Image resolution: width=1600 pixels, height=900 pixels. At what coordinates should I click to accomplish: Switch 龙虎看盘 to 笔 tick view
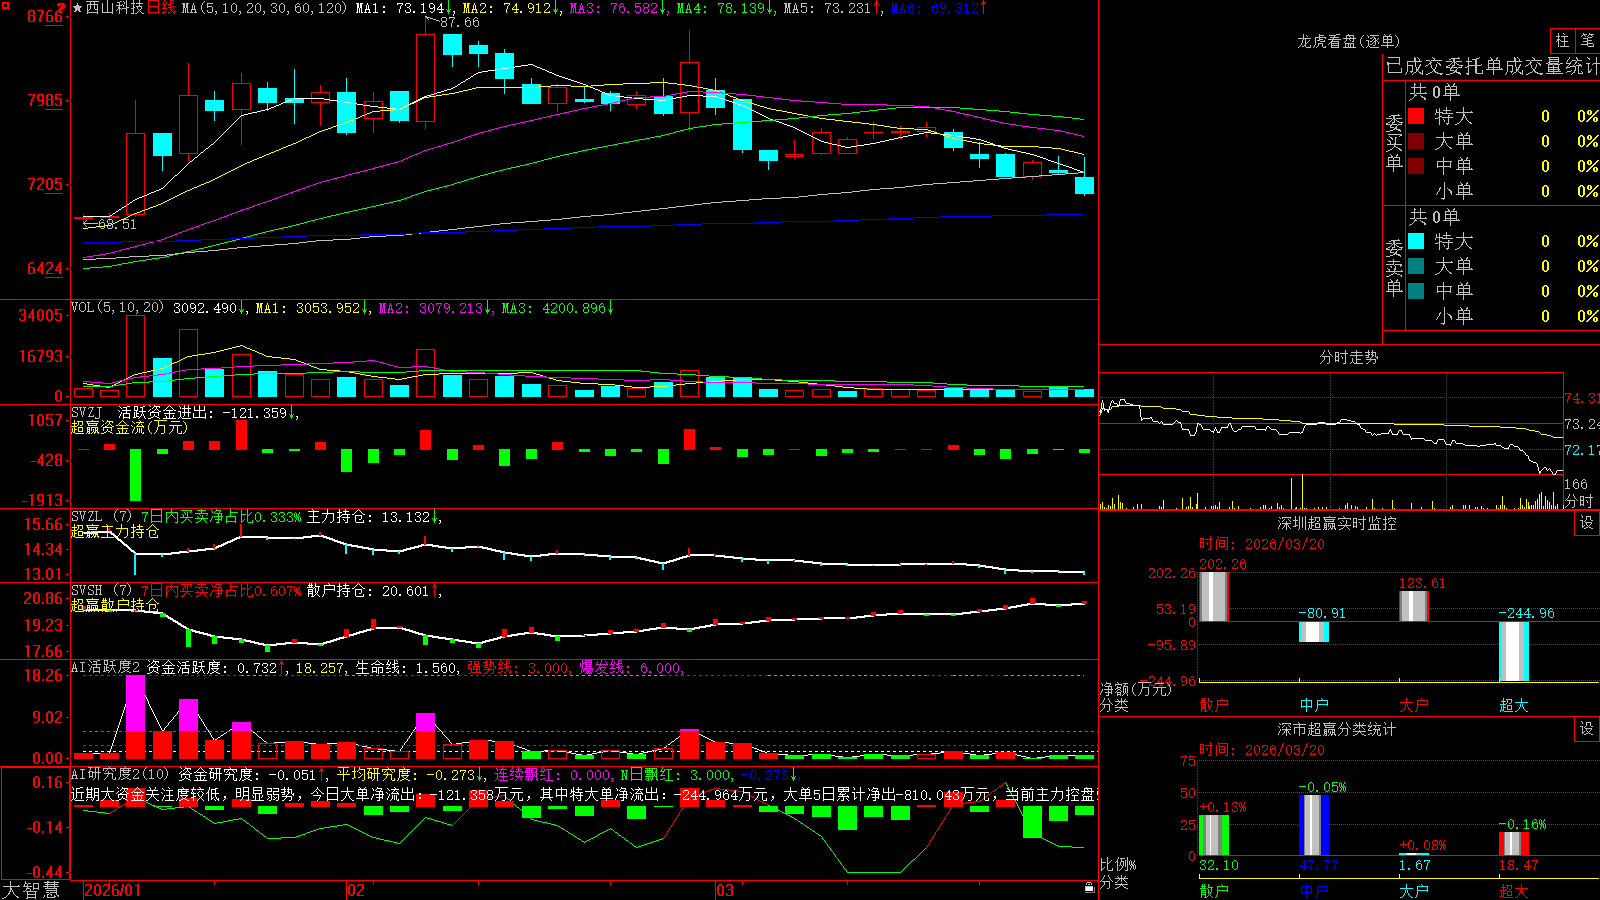(x=1587, y=40)
